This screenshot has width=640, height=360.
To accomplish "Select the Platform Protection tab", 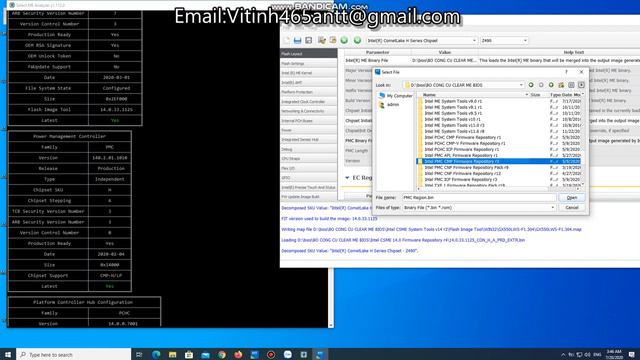I will (x=309, y=92).
